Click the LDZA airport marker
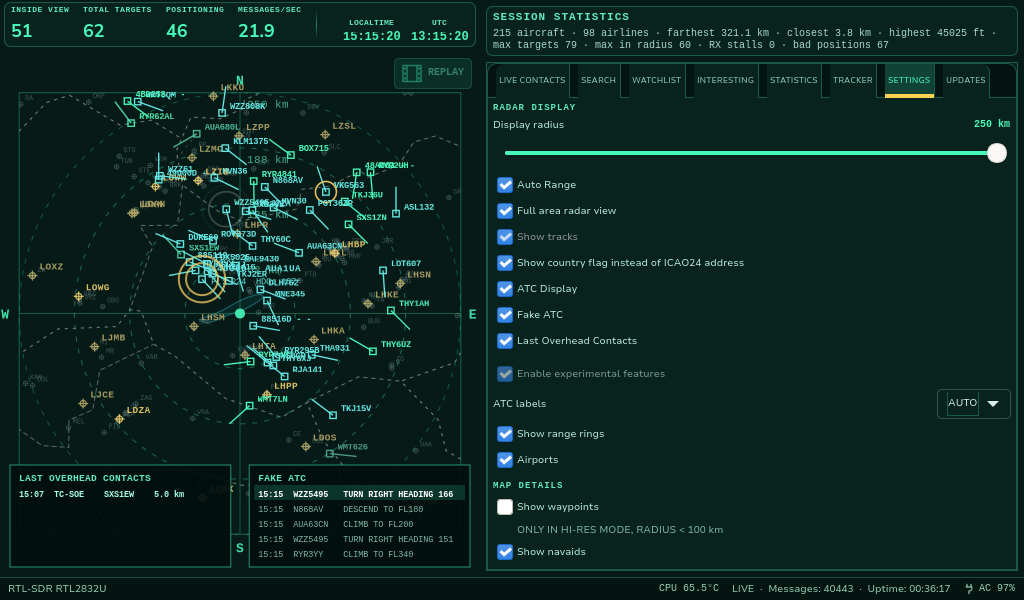This screenshot has height=600, width=1024. pyautogui.click(x=120, y=419)
